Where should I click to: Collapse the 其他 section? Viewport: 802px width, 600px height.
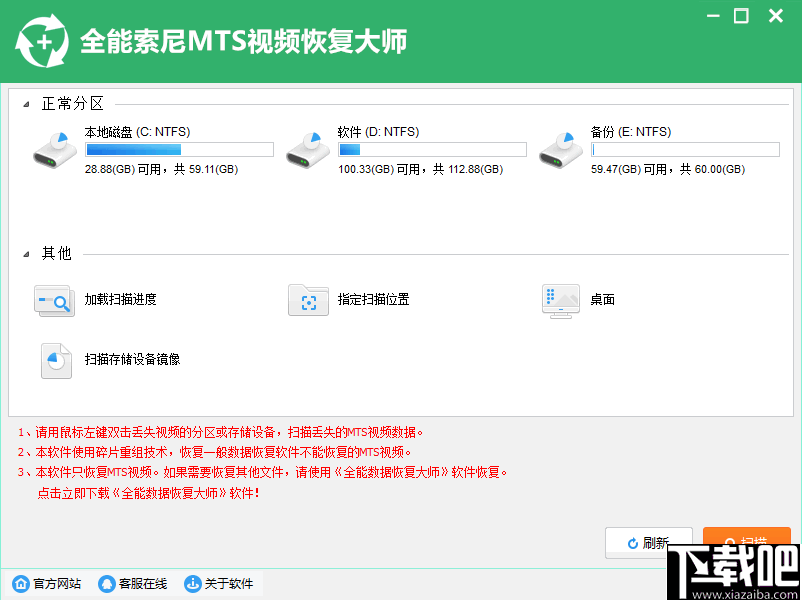pos(26,254)
